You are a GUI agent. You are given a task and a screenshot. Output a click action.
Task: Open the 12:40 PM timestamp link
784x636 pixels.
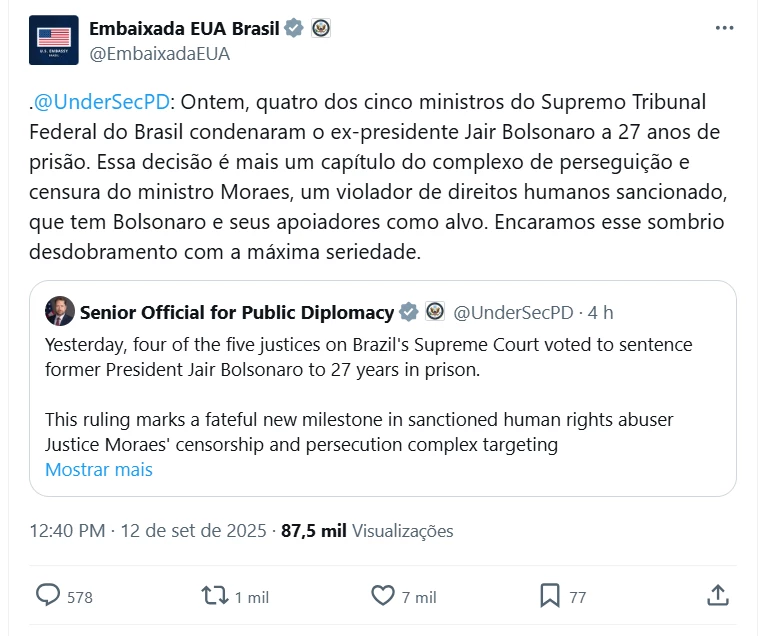click(68, 530)
